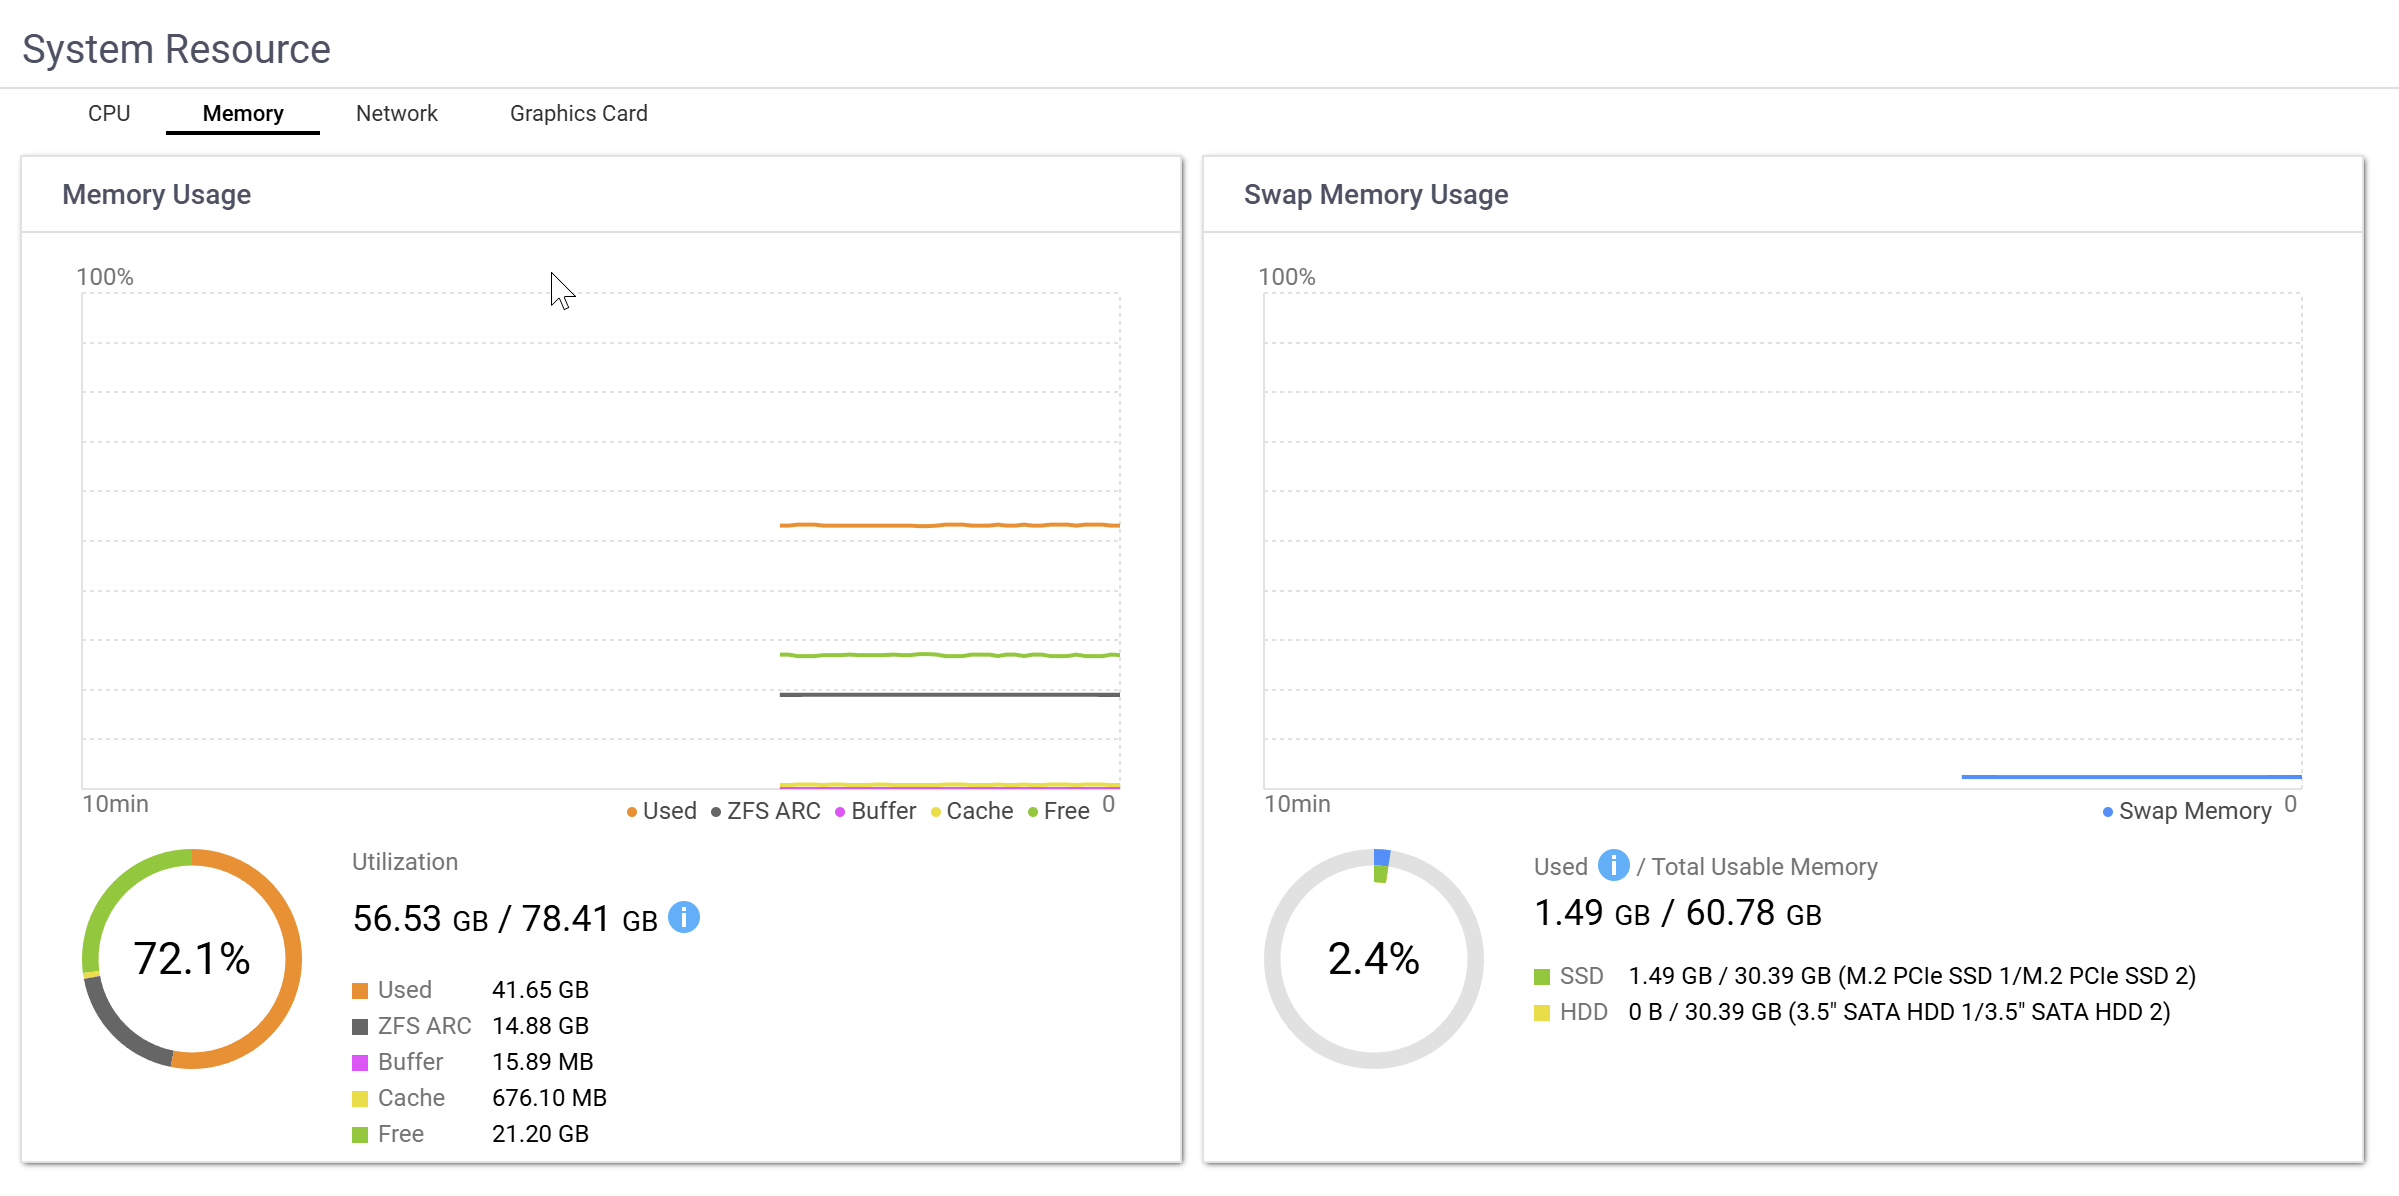Click the green SSD swap color swatch

pos(1542,976)
